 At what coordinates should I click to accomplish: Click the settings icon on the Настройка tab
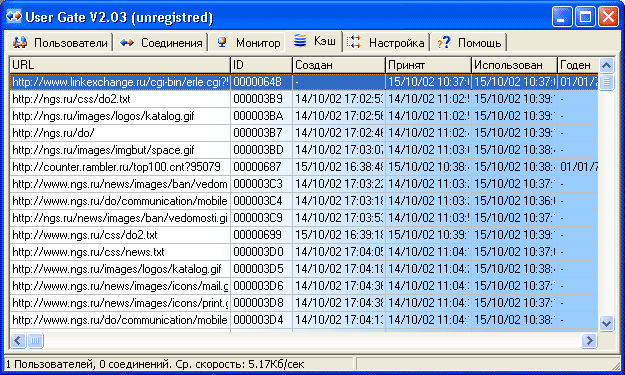pos(354,42)
